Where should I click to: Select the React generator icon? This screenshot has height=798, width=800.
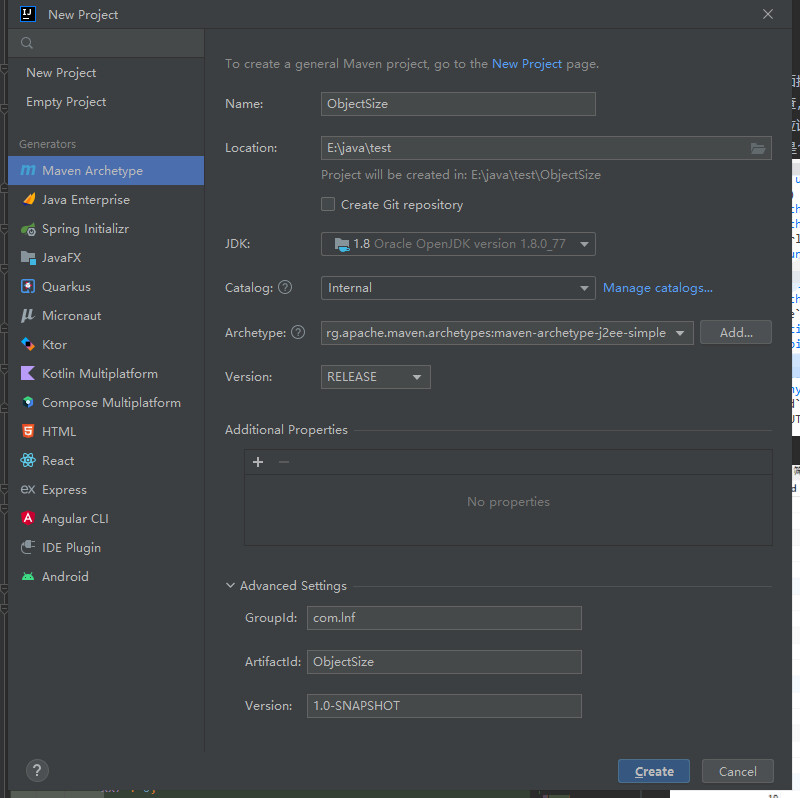click(x=28, y=461)
